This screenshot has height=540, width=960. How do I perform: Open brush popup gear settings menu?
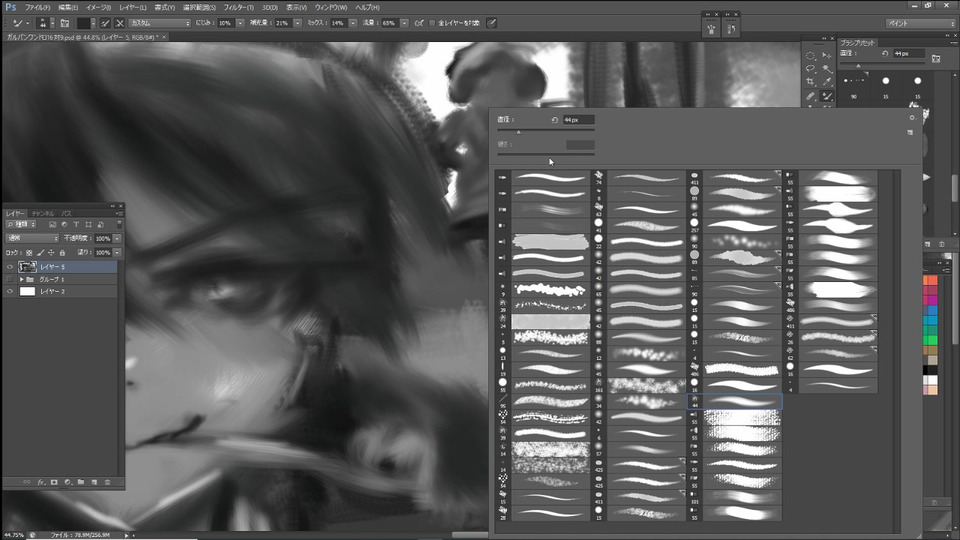[912, 118]
